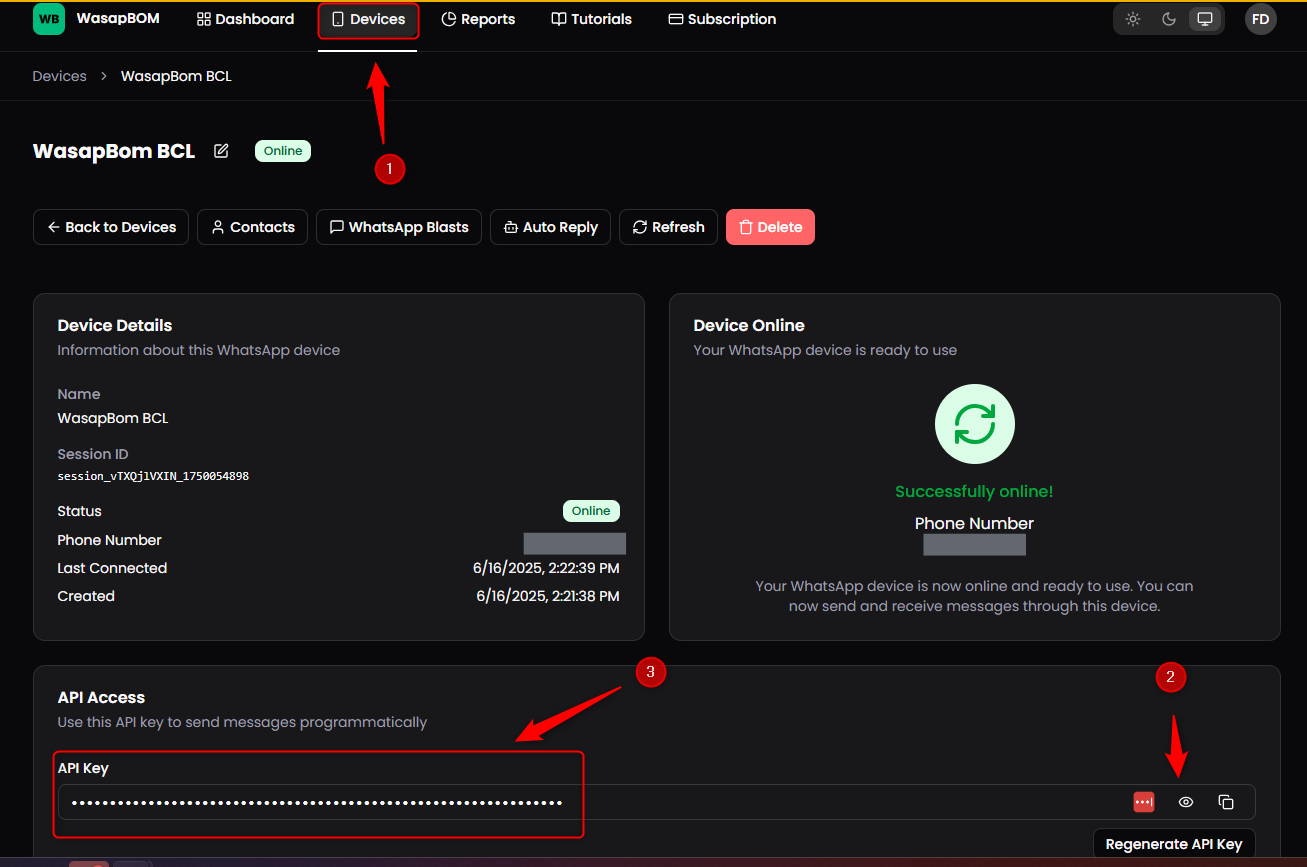Image resolution: width=1307 pixels, height=867 pixels.
Task: Click the Status Online badge in details
Action: [591, 511]
